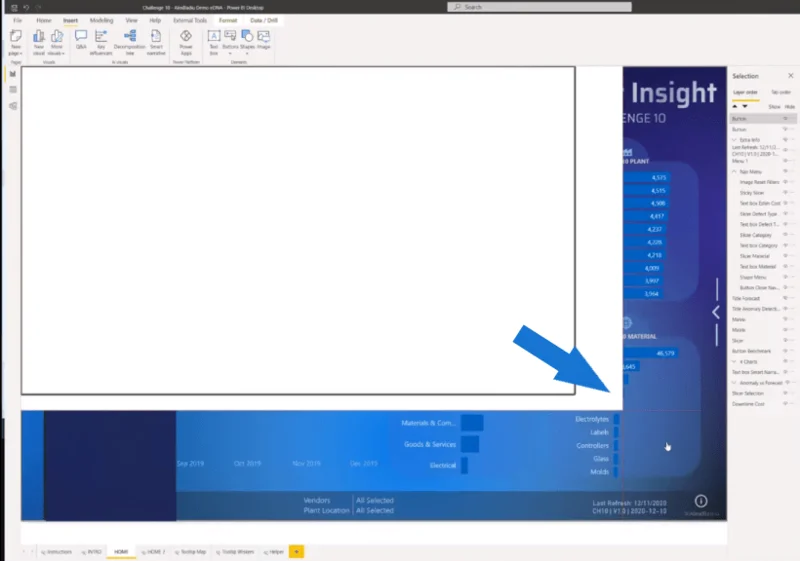Click the left chevron to open nav panel
The height and width of the screenshot is (561, 800).
click(716, 312)
